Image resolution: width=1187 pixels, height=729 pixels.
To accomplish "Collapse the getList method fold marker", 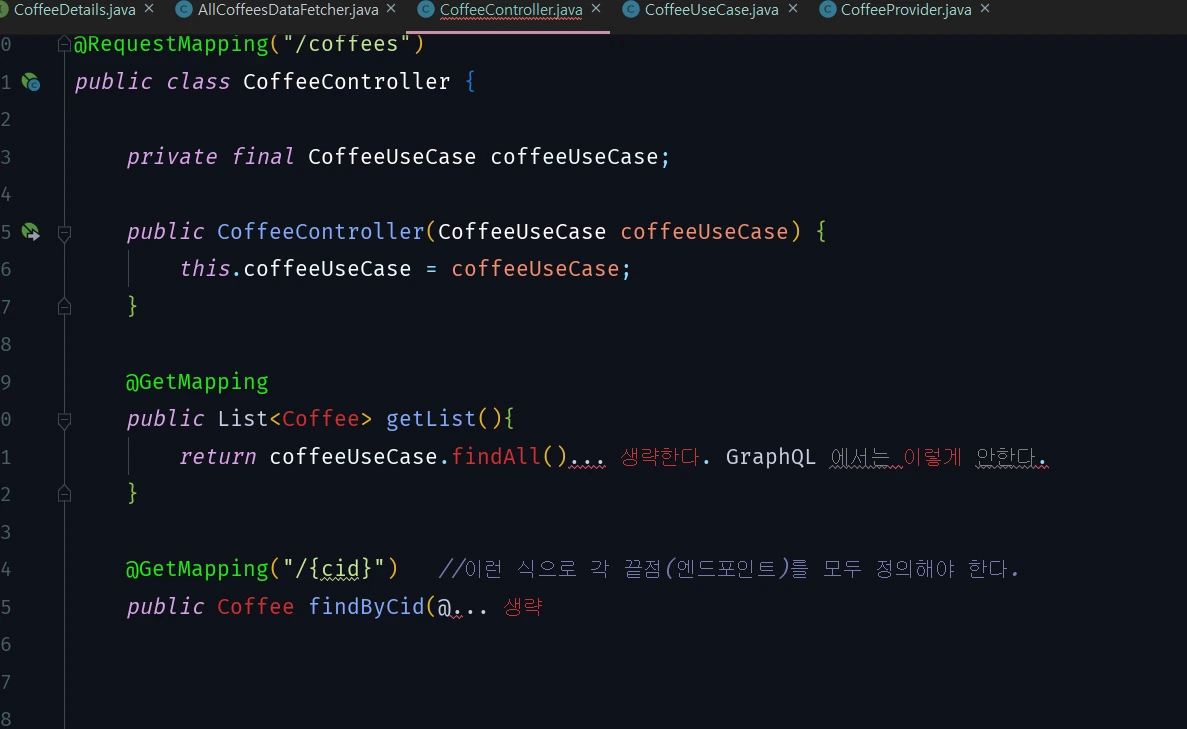I will (64, 420).
